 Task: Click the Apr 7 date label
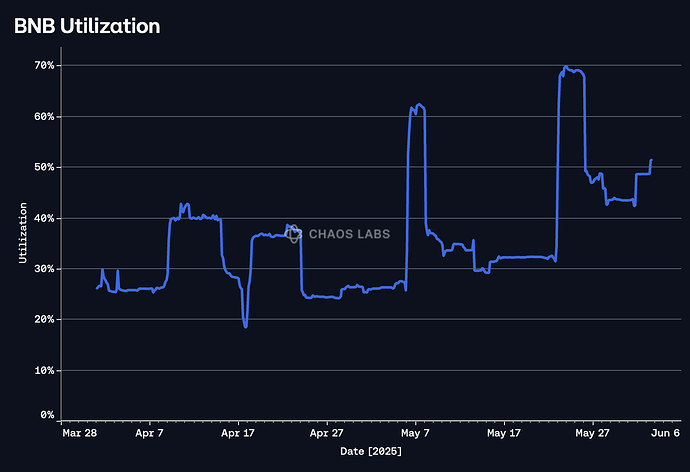point(149,433)
